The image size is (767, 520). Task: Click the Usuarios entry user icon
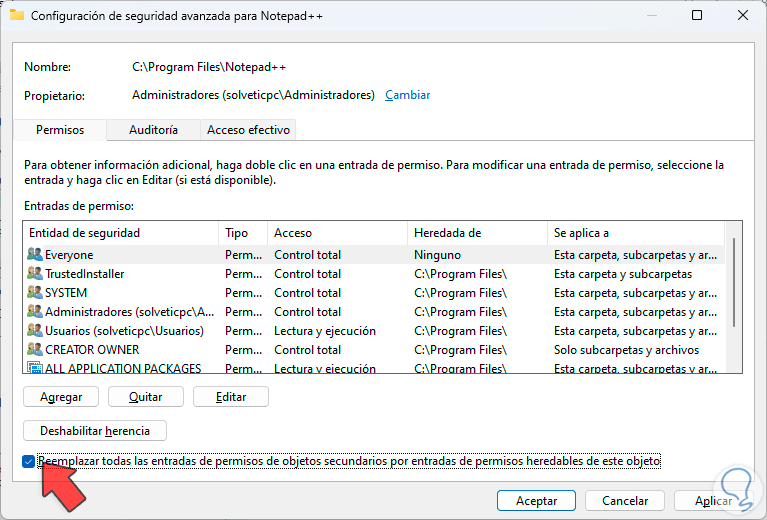point(35,331)
